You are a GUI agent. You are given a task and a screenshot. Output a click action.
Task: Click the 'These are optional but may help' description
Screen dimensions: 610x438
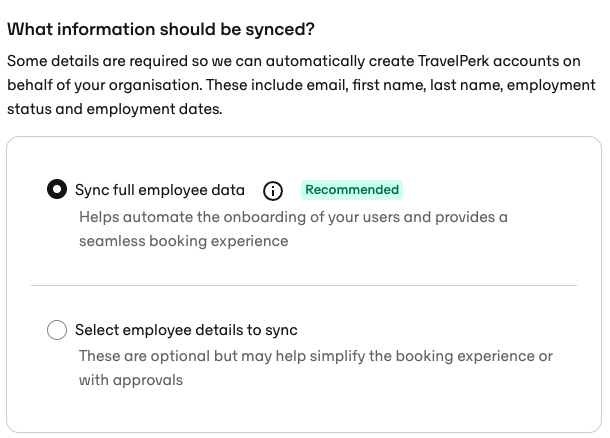coord(316,356)
